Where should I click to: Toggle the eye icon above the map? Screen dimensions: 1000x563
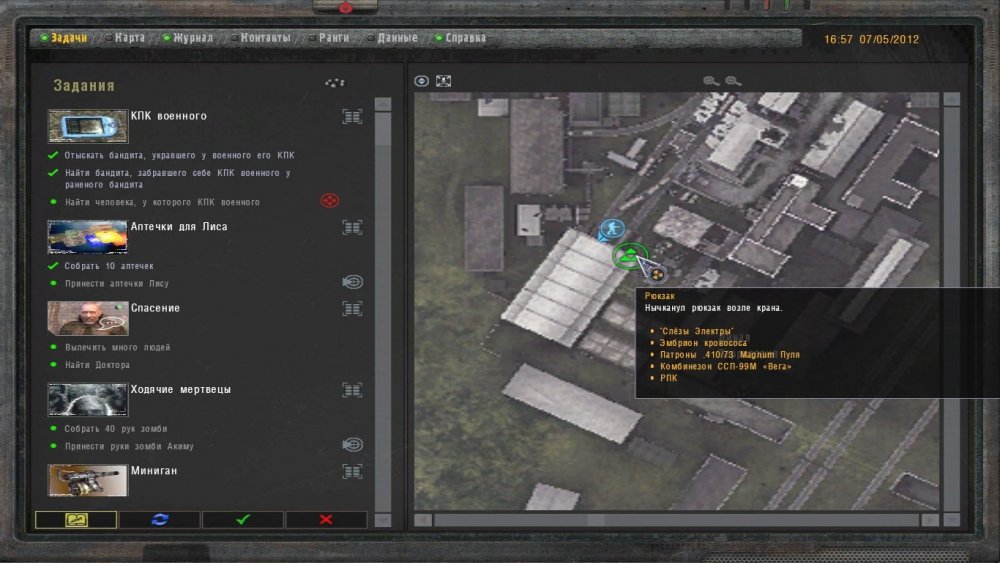(x=422, y=81)
